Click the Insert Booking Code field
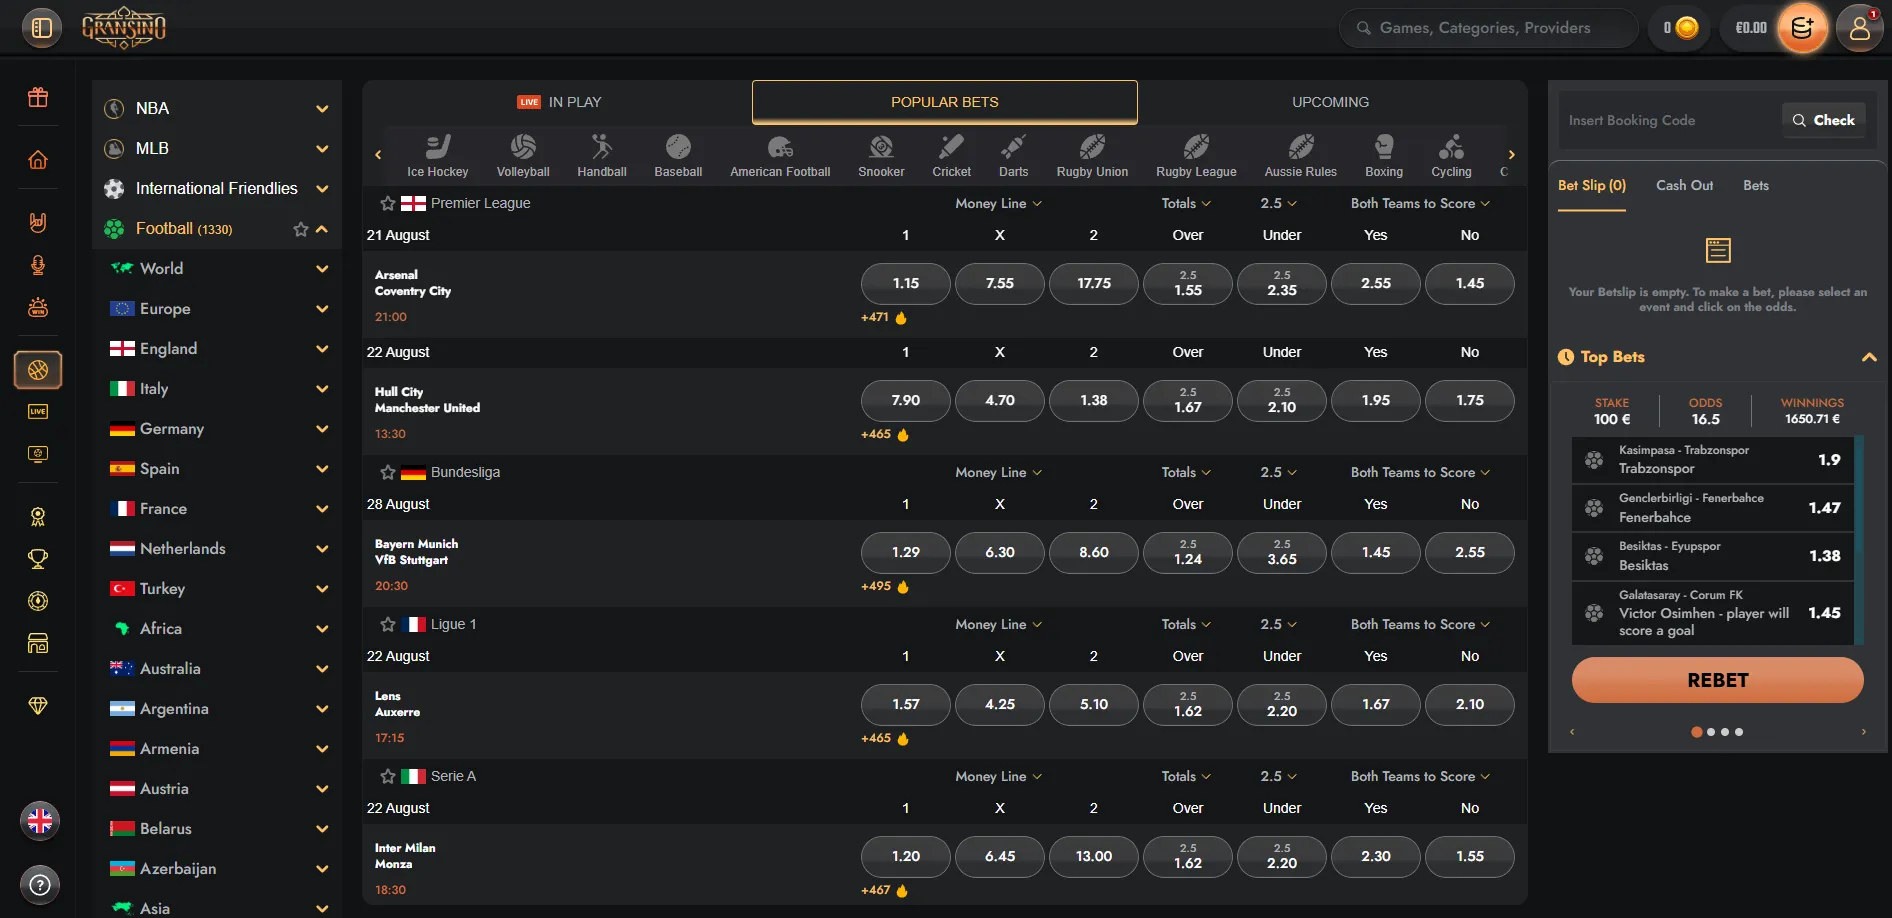 tap(1669, 120)
